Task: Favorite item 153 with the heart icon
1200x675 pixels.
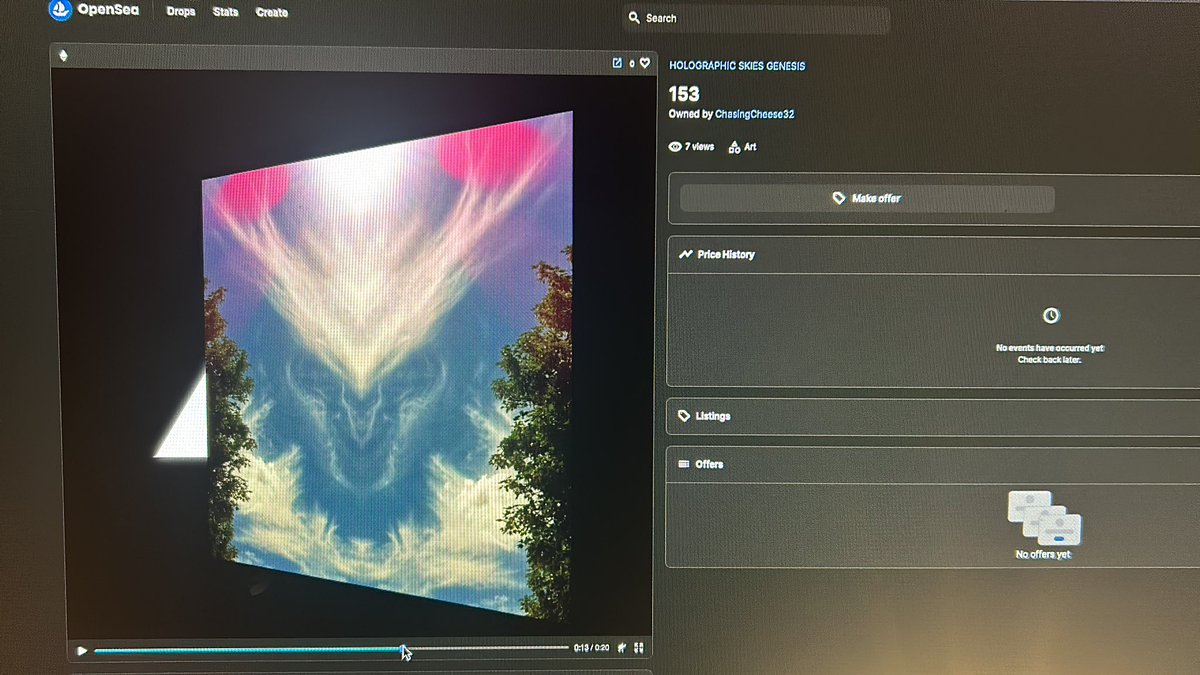Action: tap(645, 63)
